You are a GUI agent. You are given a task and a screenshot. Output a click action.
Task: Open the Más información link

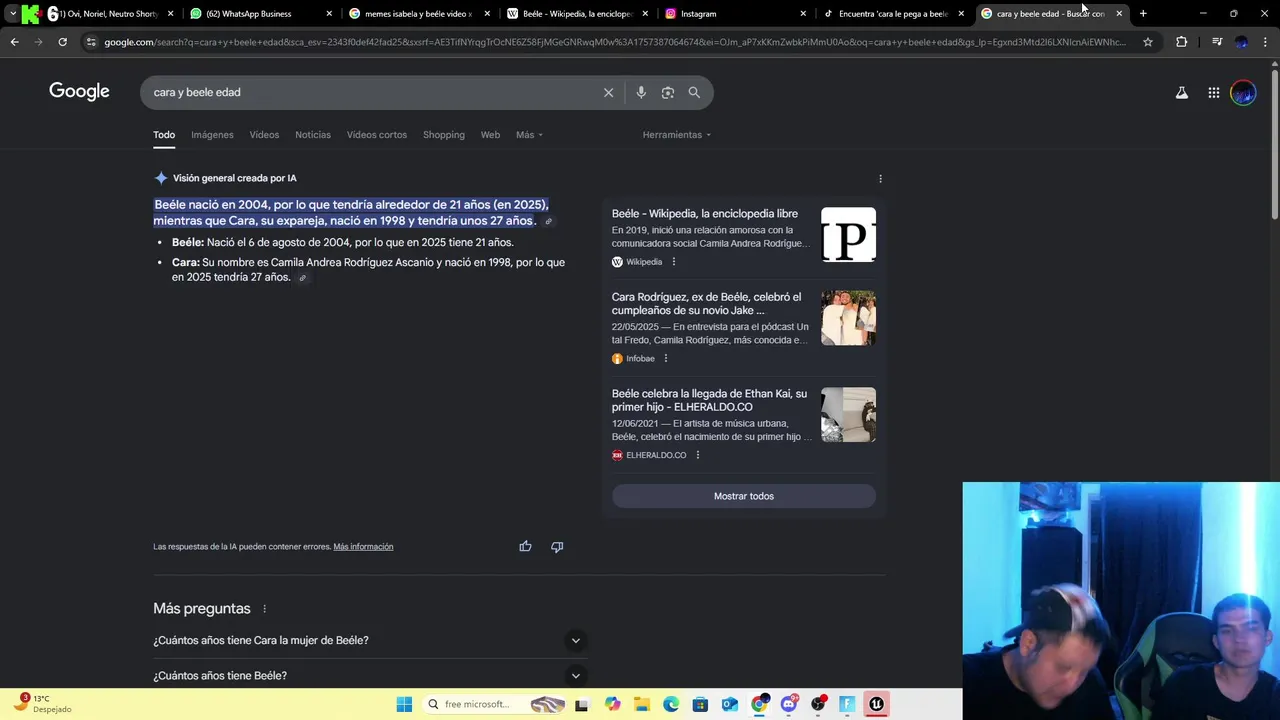363,547
